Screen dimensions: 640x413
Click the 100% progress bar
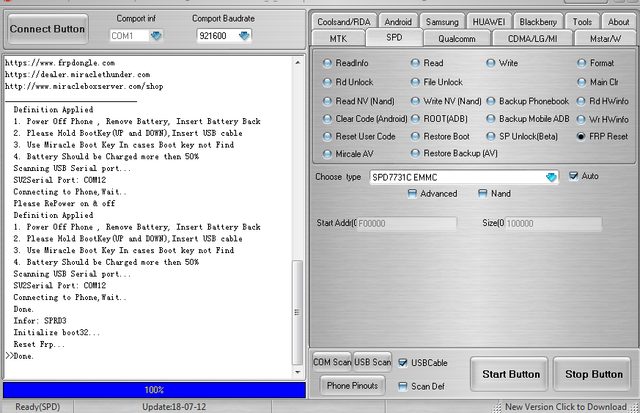(x=154, y=390)
